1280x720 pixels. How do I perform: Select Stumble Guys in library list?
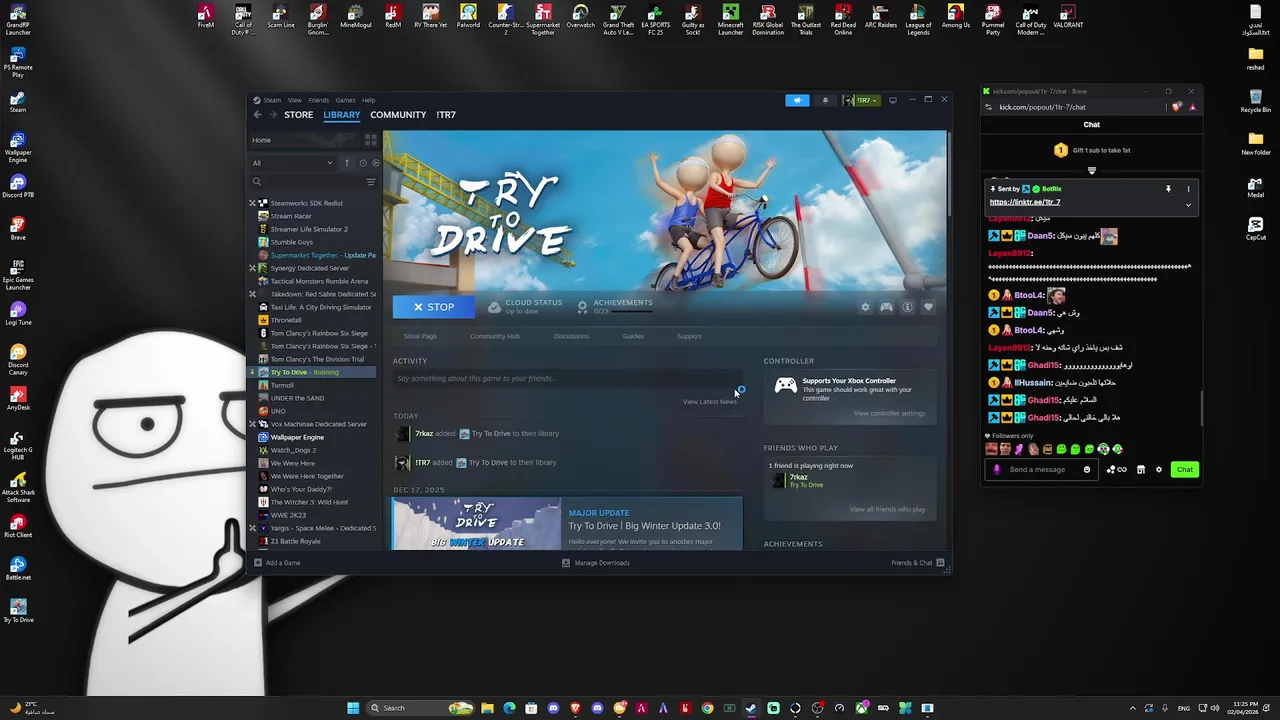tap(291, 242)
